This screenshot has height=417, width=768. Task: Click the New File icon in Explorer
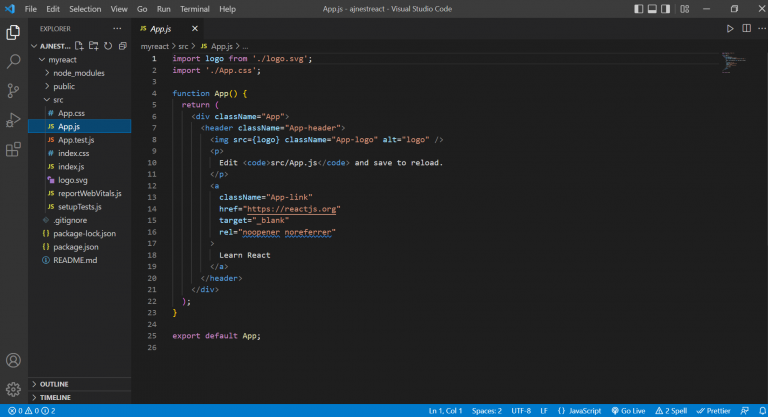(80, 45)
